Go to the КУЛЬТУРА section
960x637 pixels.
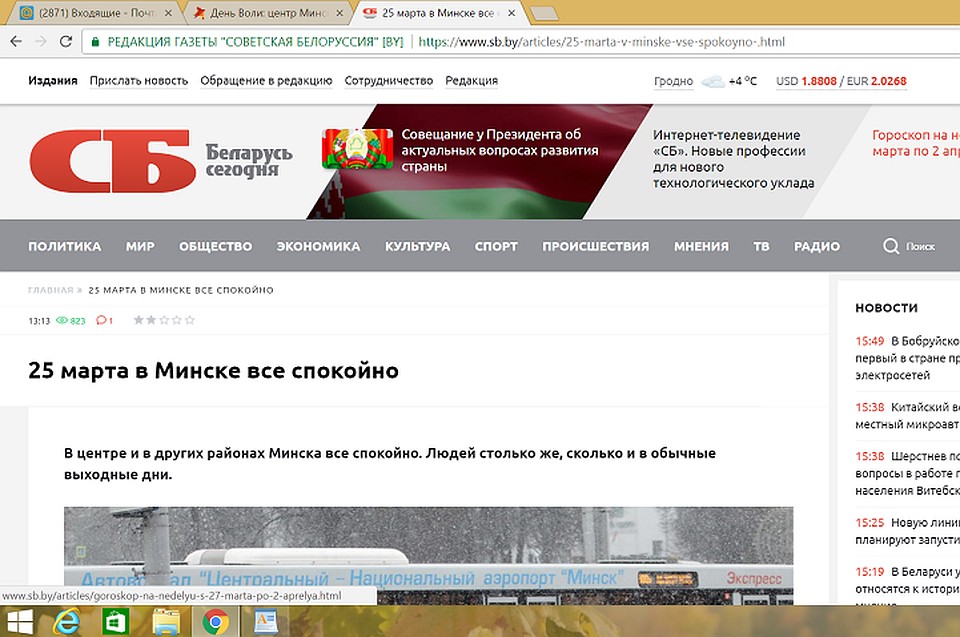coord(418,246)
